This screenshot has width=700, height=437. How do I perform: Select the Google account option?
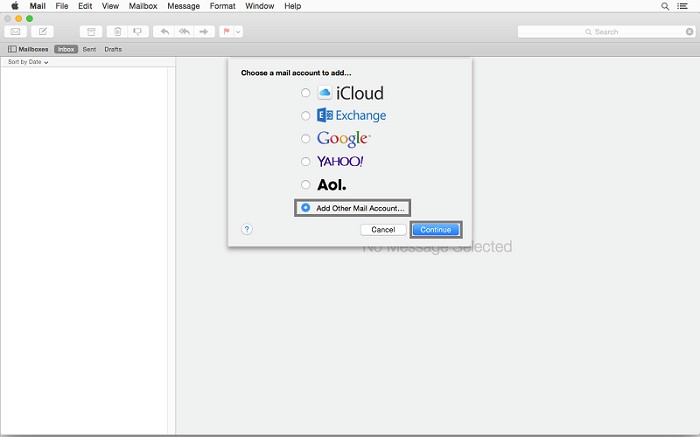click(305, 138)
